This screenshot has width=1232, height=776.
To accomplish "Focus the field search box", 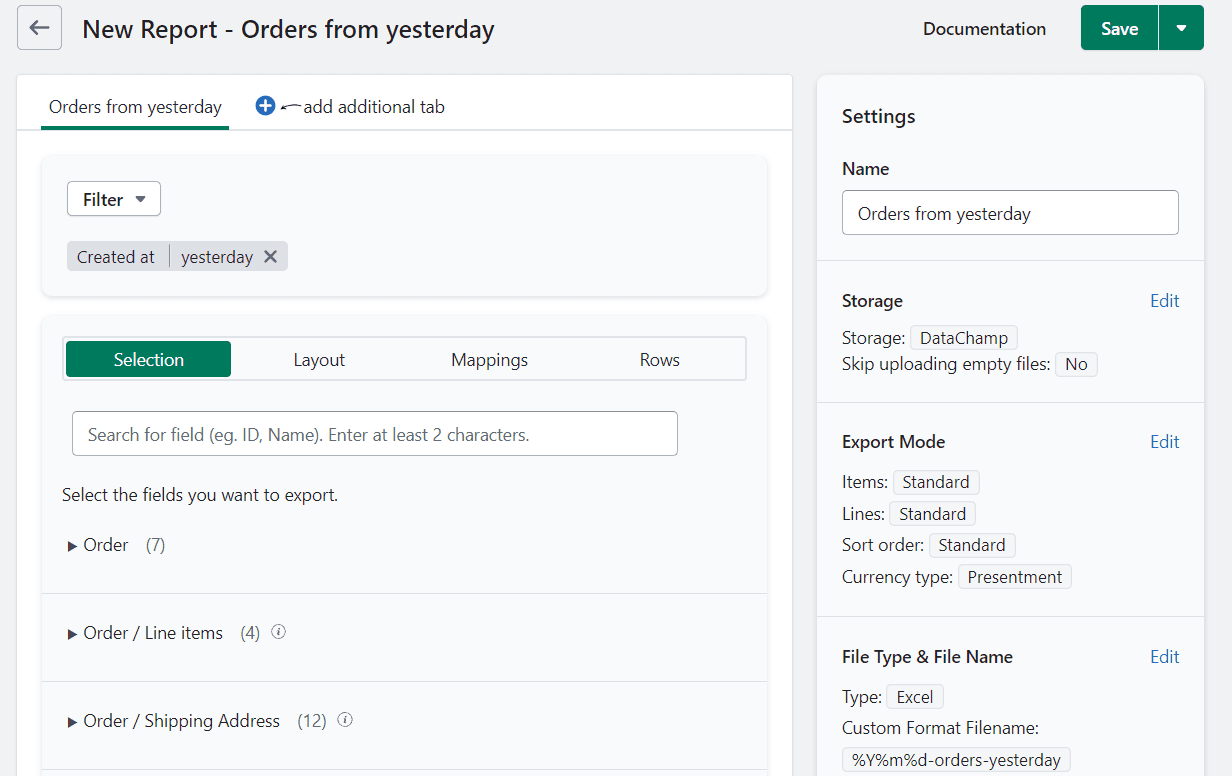I will (375, 434).
